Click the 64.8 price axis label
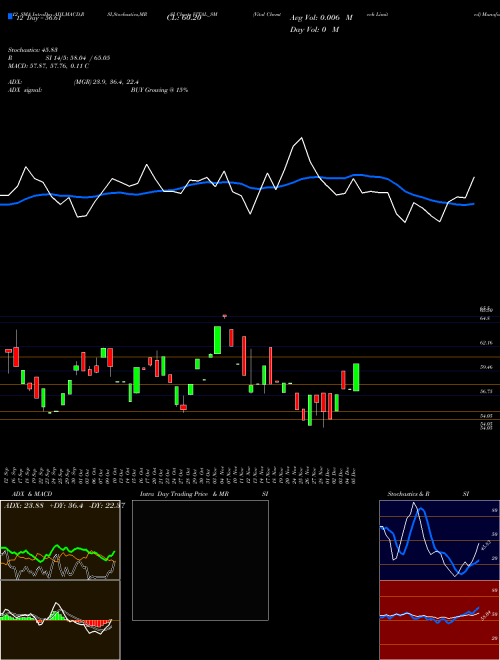The width and height of the screenshot is (500, 660). [485, 318]
